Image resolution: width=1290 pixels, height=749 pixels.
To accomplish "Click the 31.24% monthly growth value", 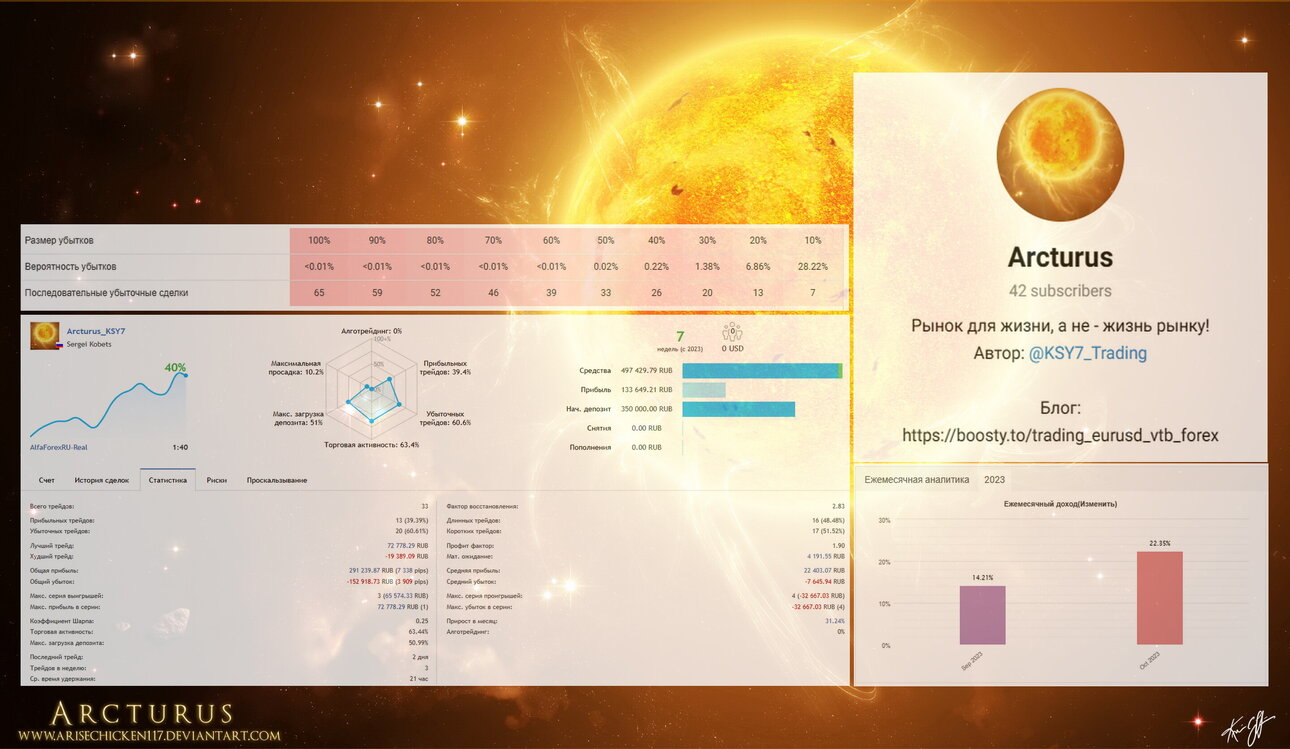I will coord(835,621).
